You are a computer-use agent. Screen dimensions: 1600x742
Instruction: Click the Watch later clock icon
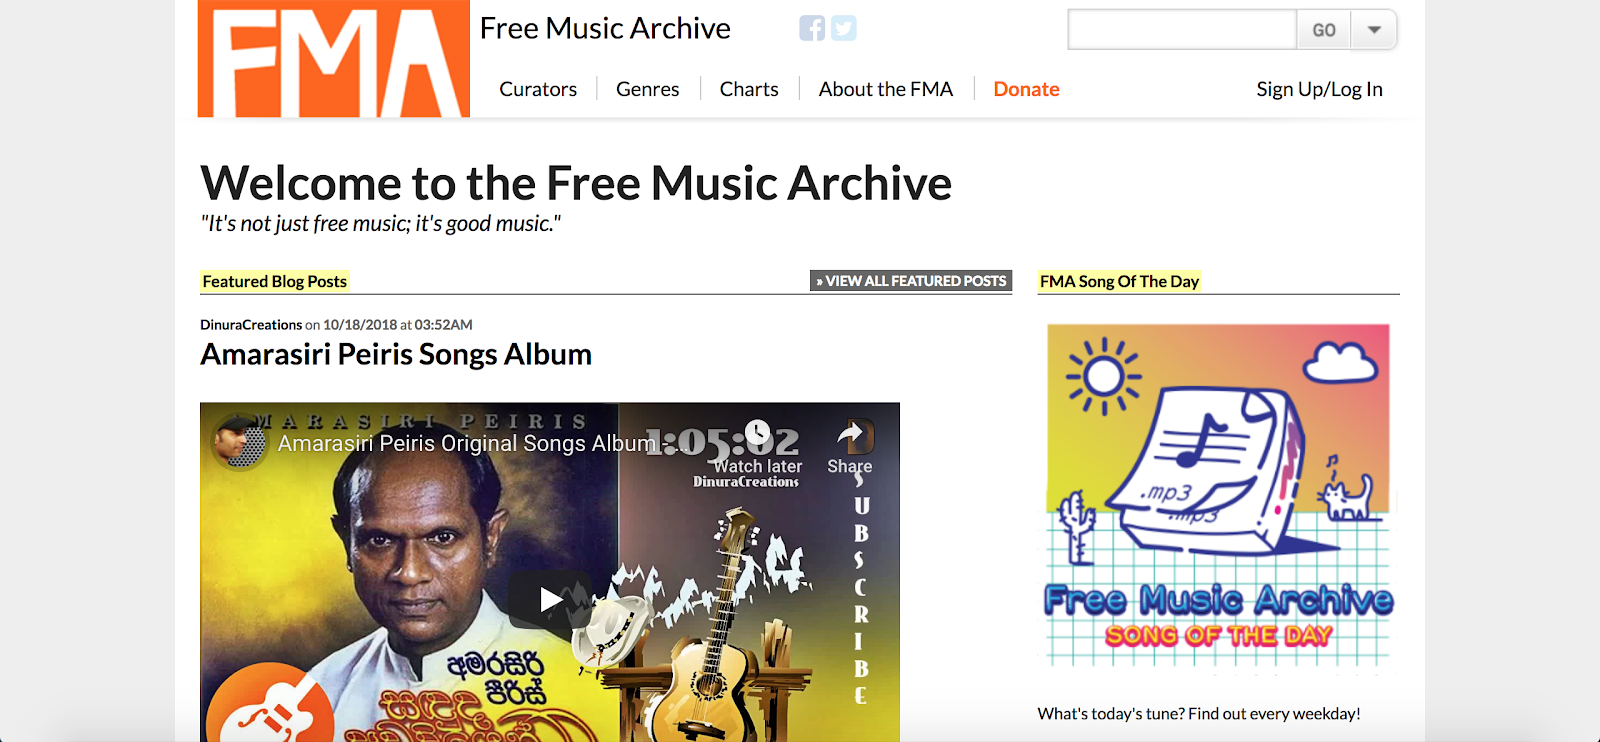(758, 433)
